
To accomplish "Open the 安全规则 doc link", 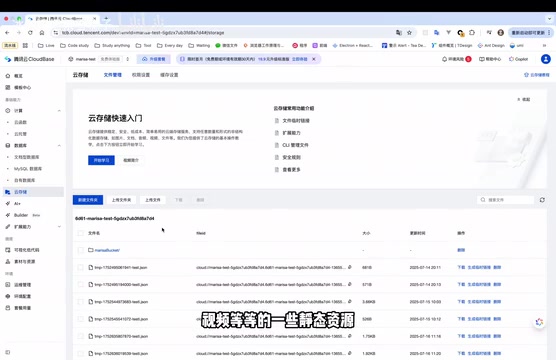I will pos(291,157).
